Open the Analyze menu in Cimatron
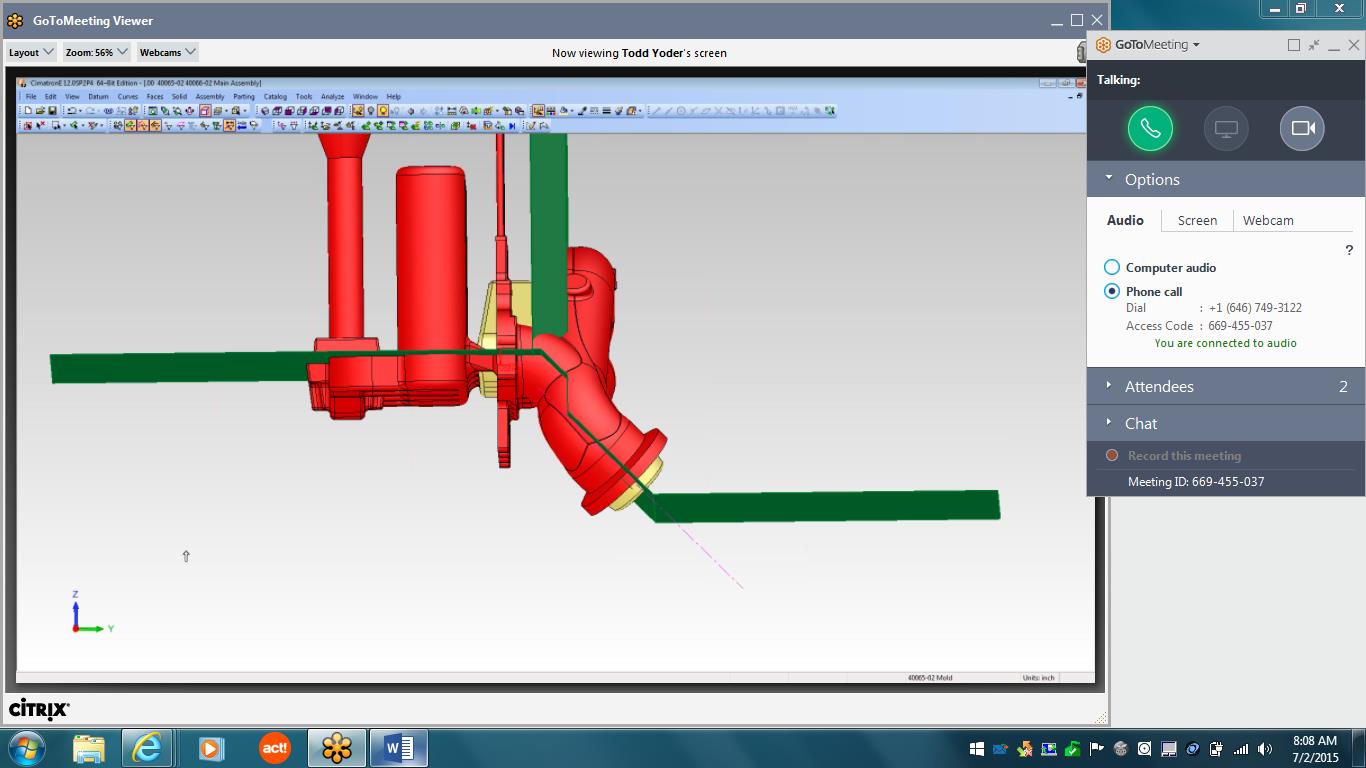The image size is (1366, 768). 332,96
